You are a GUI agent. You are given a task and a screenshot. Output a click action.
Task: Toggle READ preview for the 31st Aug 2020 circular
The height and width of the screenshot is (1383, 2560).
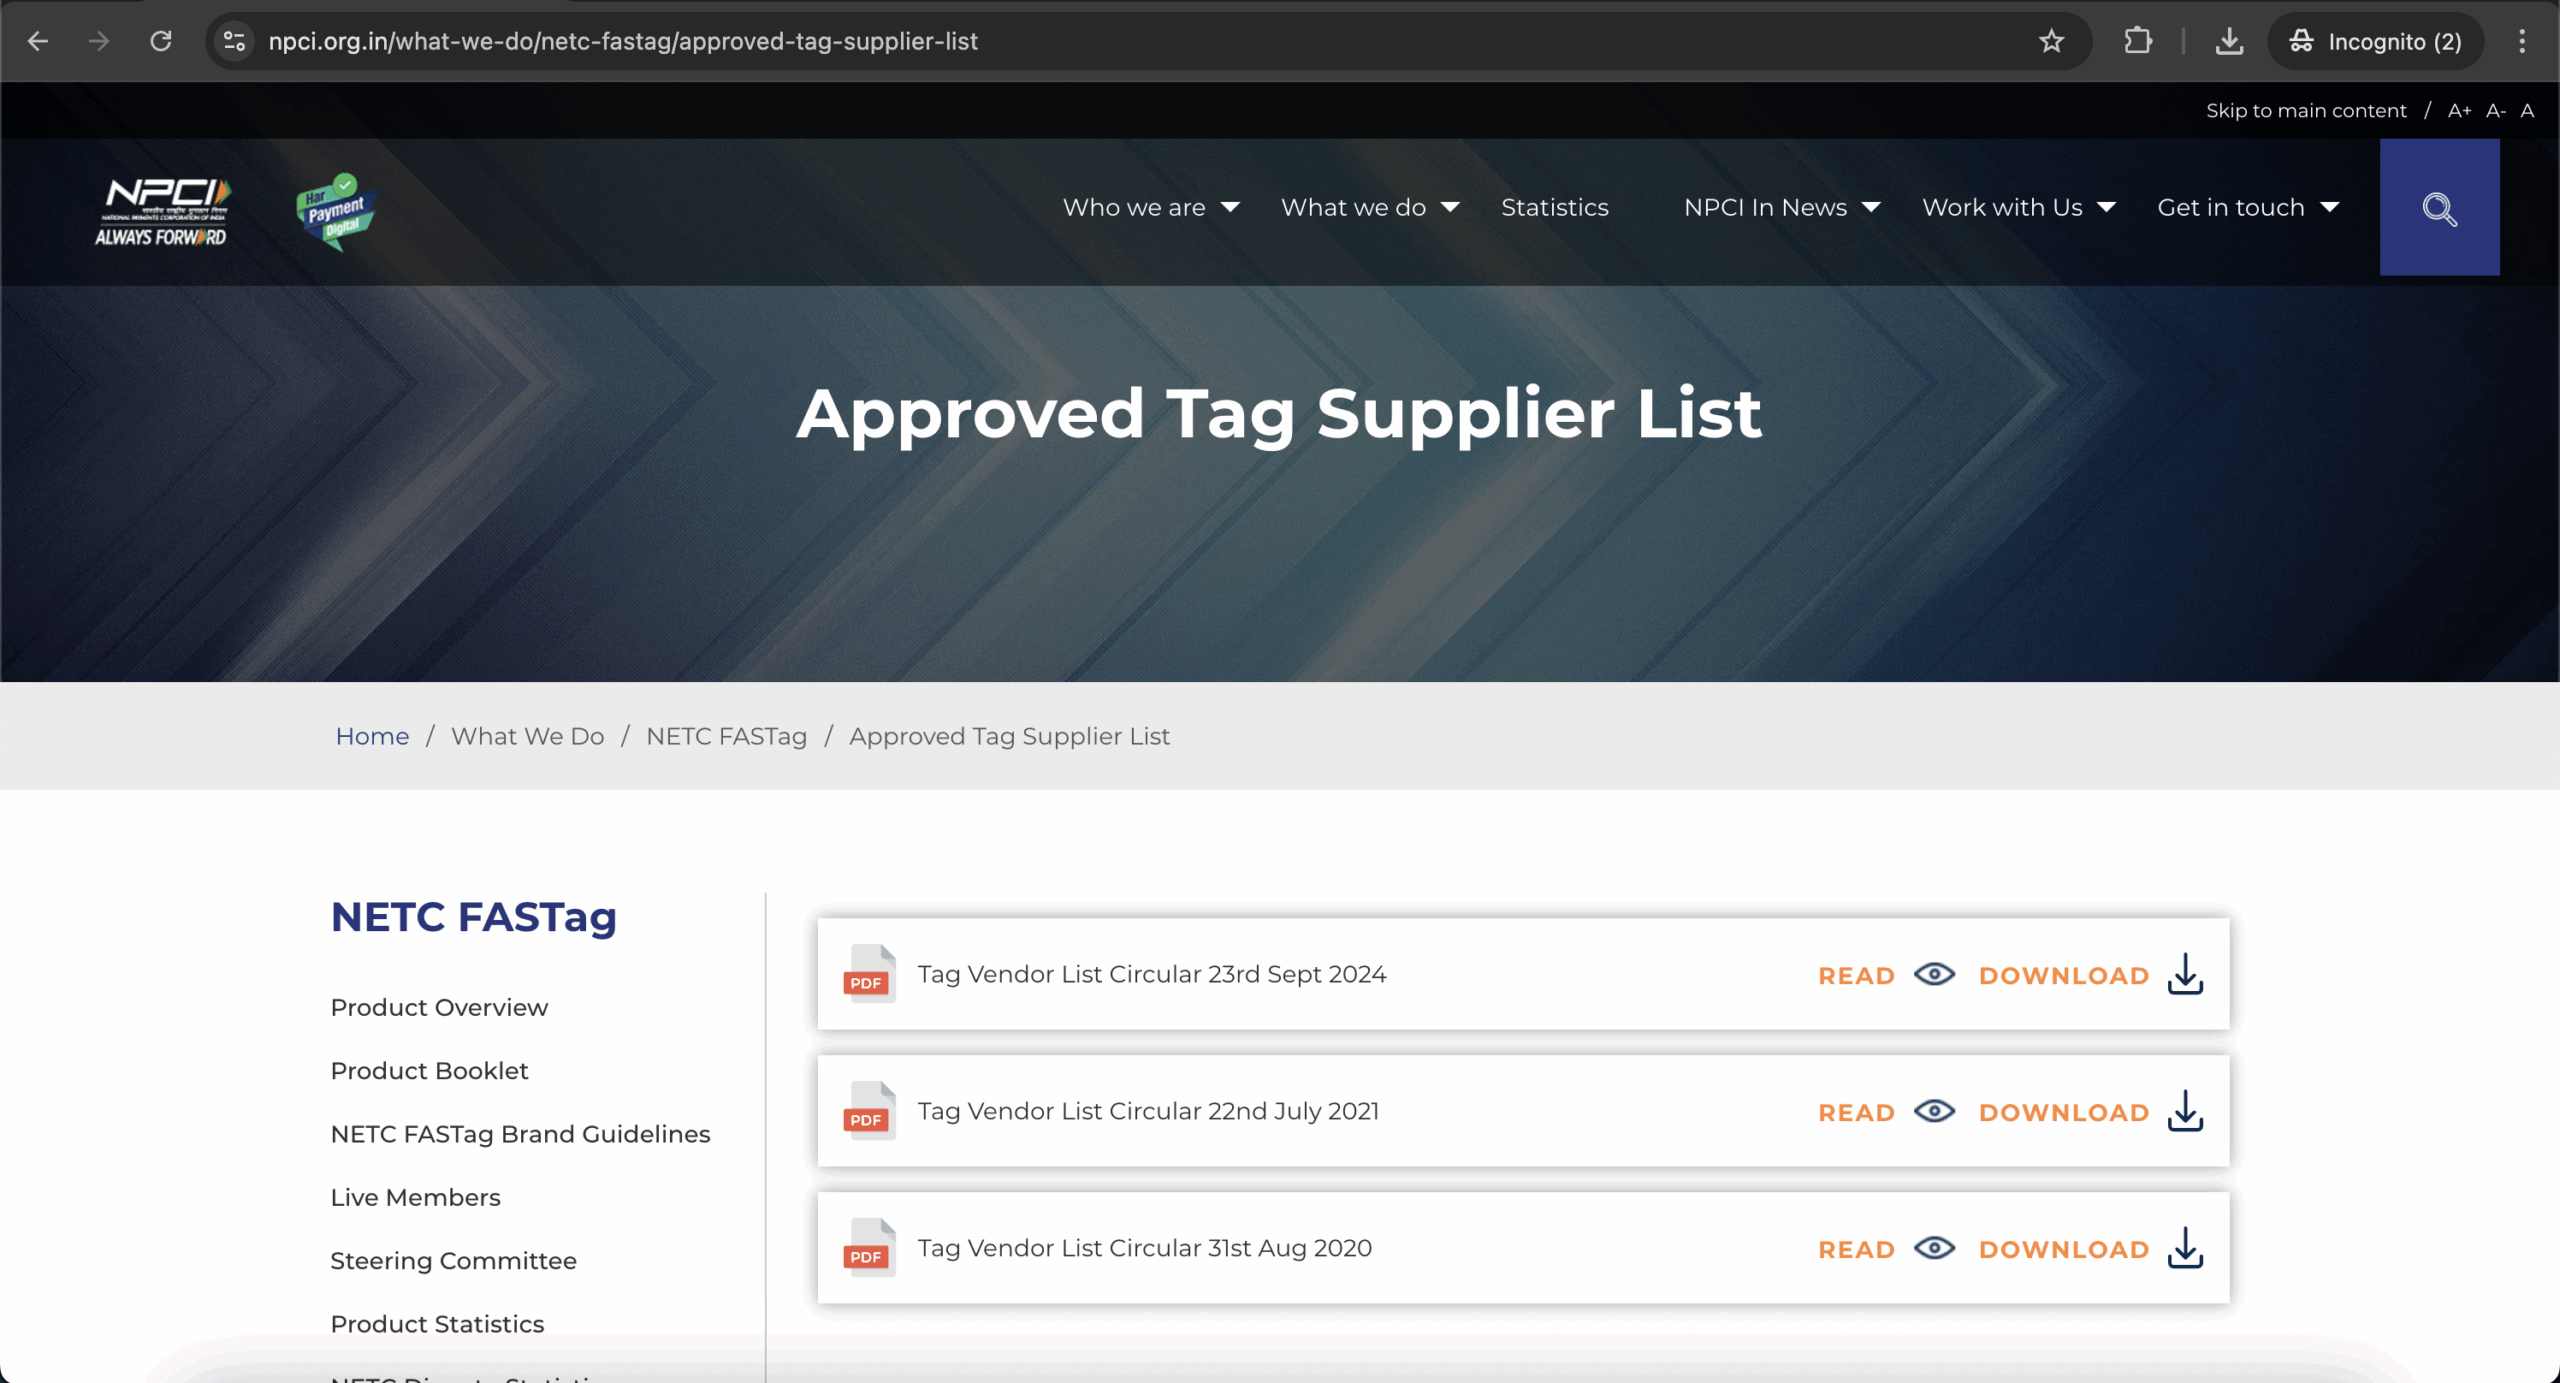[1856, 1249]
